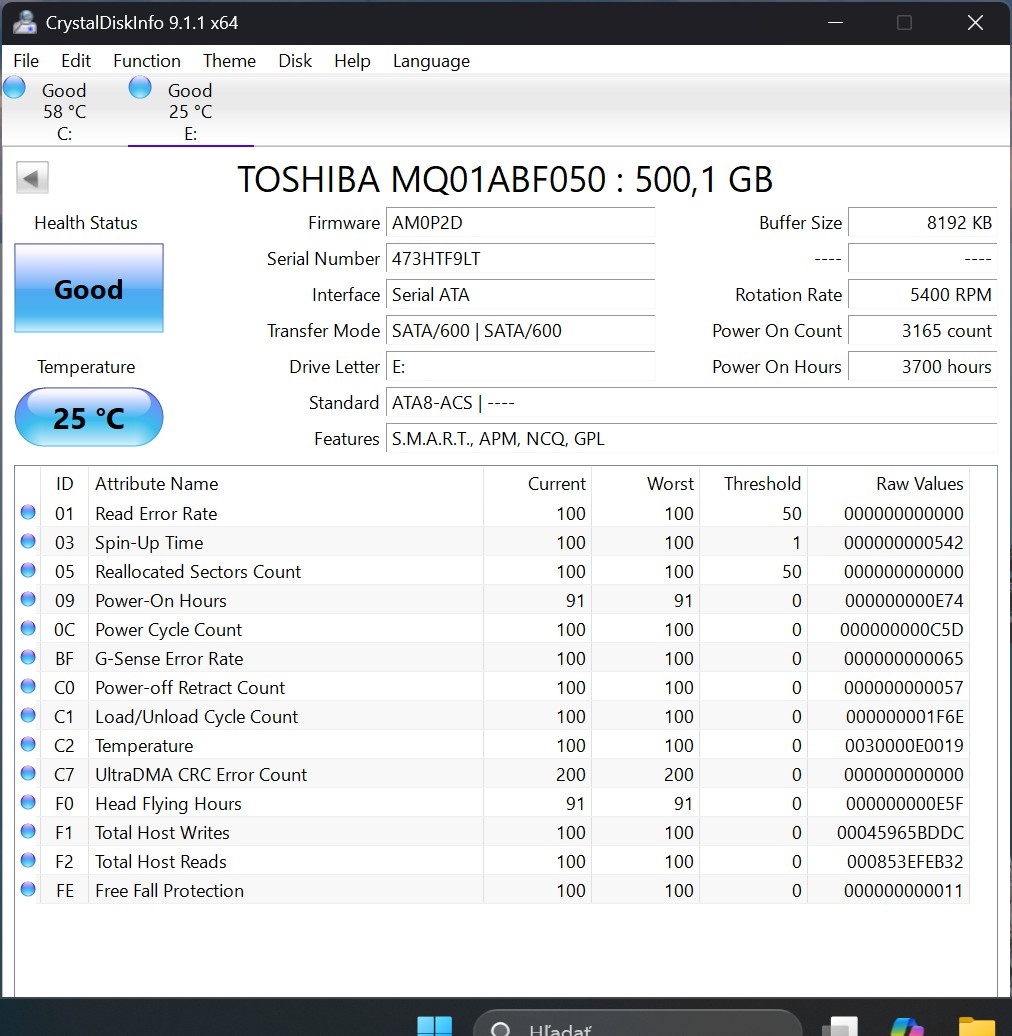
Task: Launch Copilot from the taskbar
Action: click(x=905, y=1027)
